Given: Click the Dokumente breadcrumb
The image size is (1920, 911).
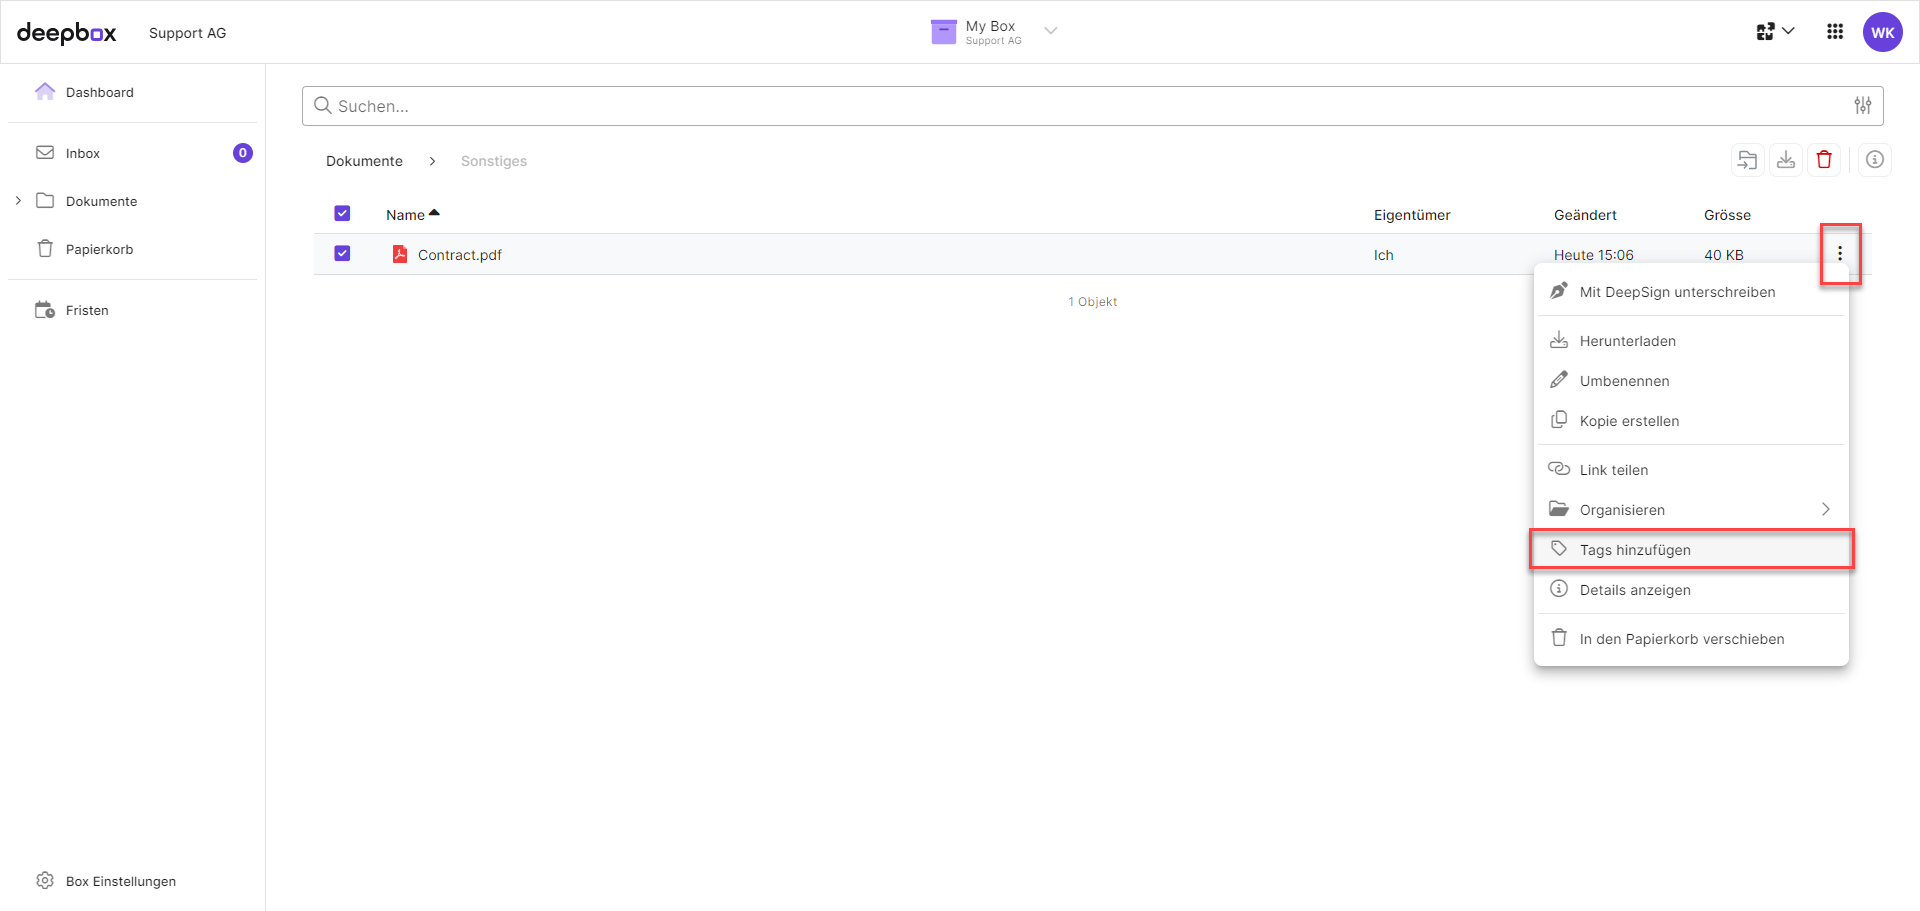Looking at the screenshot, I should tap(364, 161).
